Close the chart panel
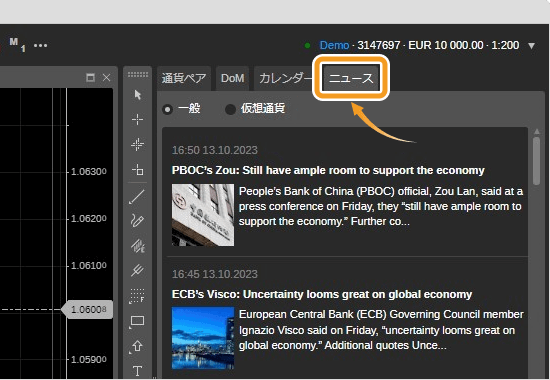The height and width of the screenshot is (380, 550). pos(107,78)
